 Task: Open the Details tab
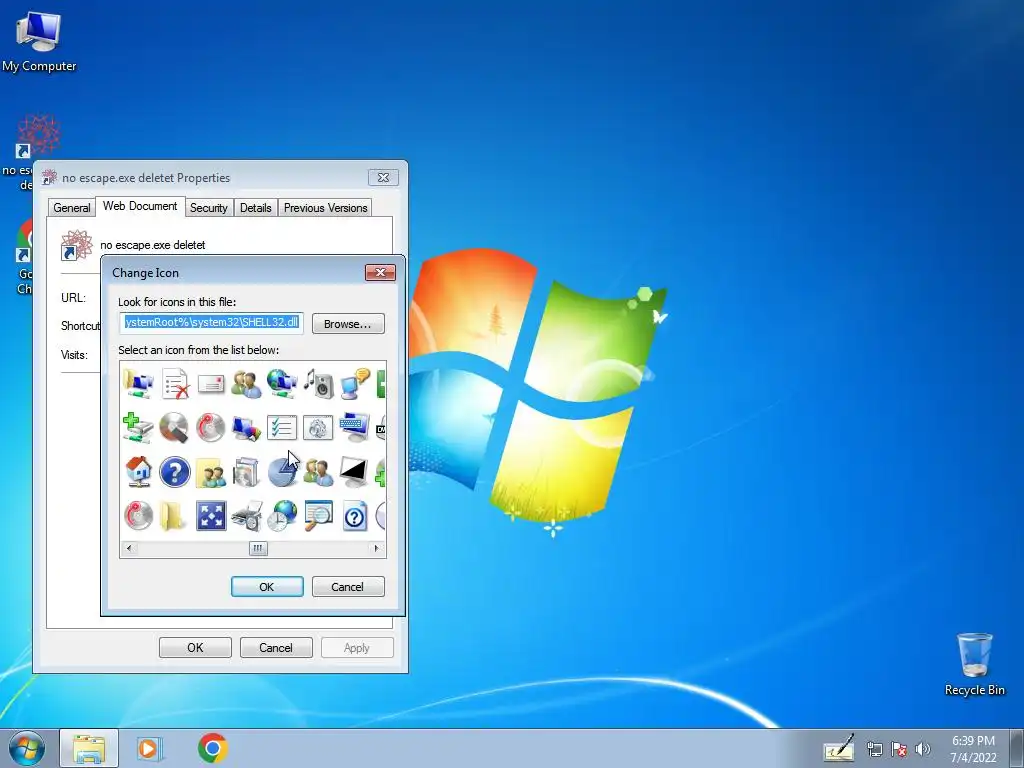coord(255,208)
